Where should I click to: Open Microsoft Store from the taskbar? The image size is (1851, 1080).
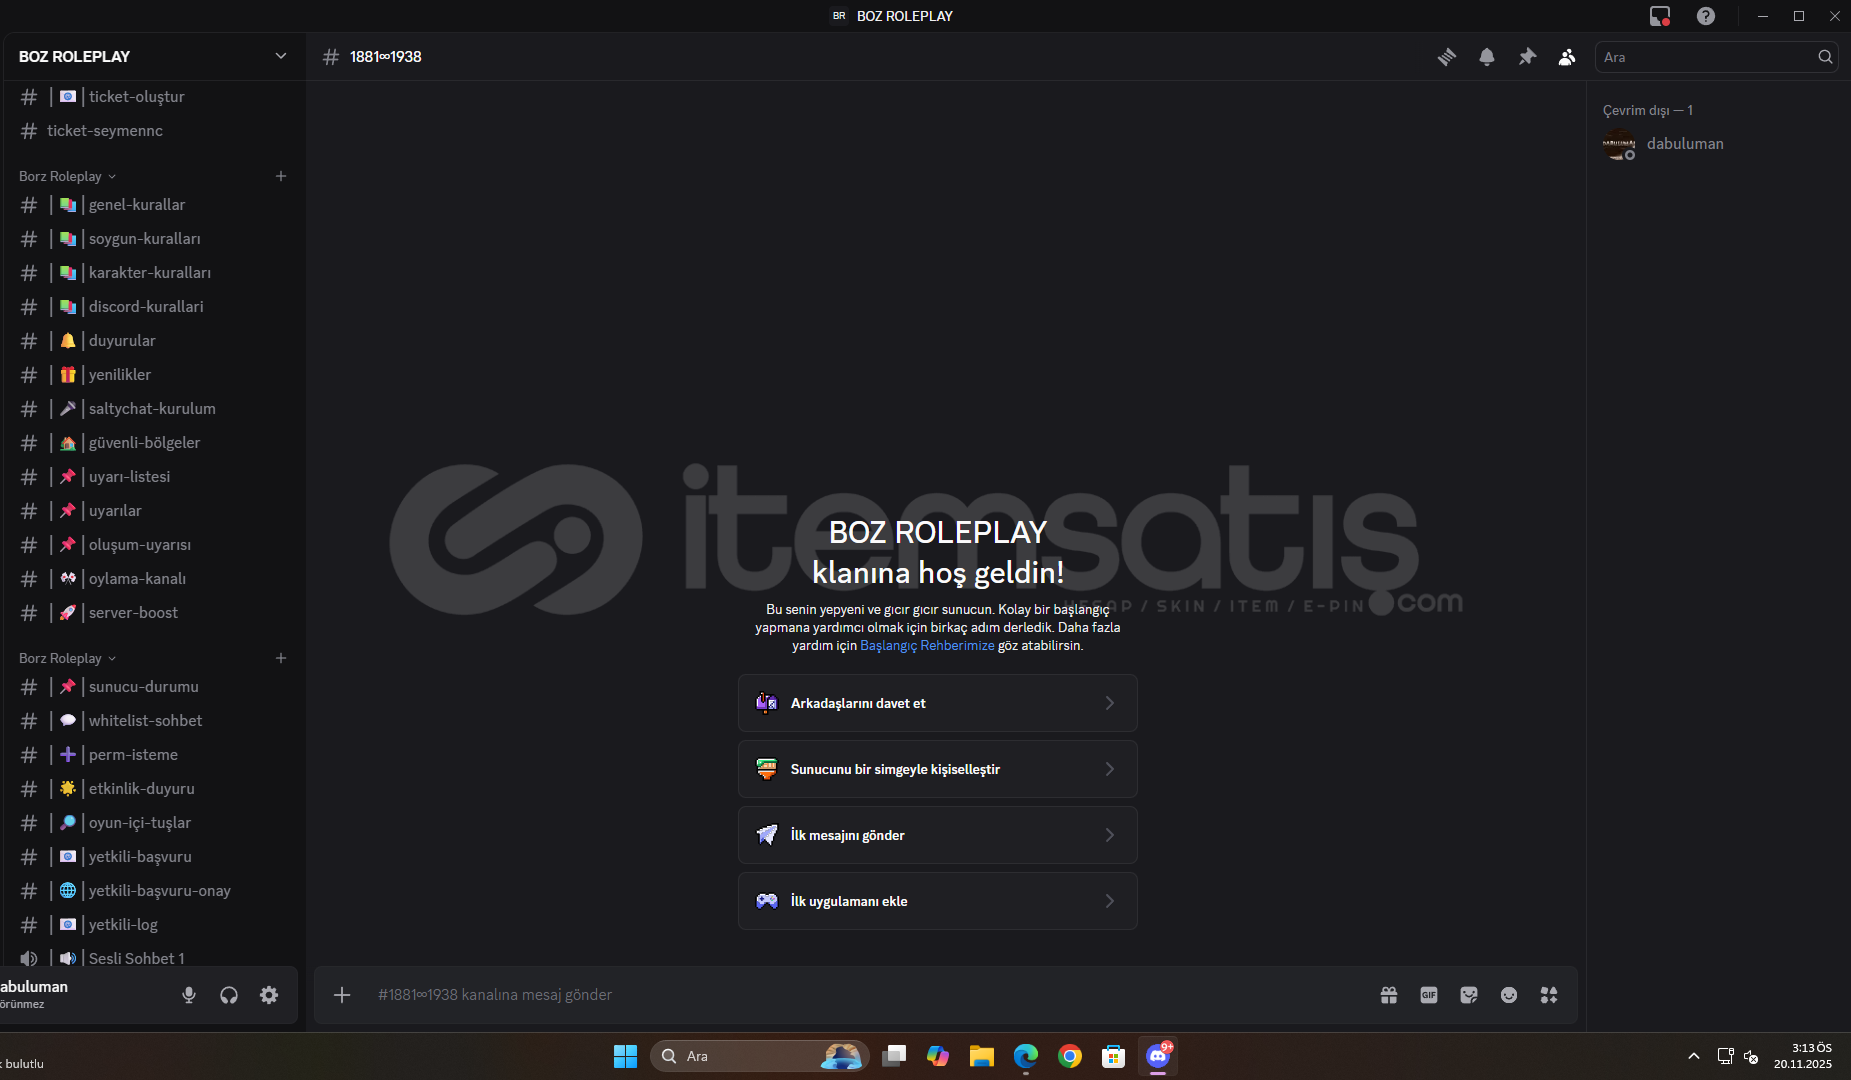click(1114, 1056)
